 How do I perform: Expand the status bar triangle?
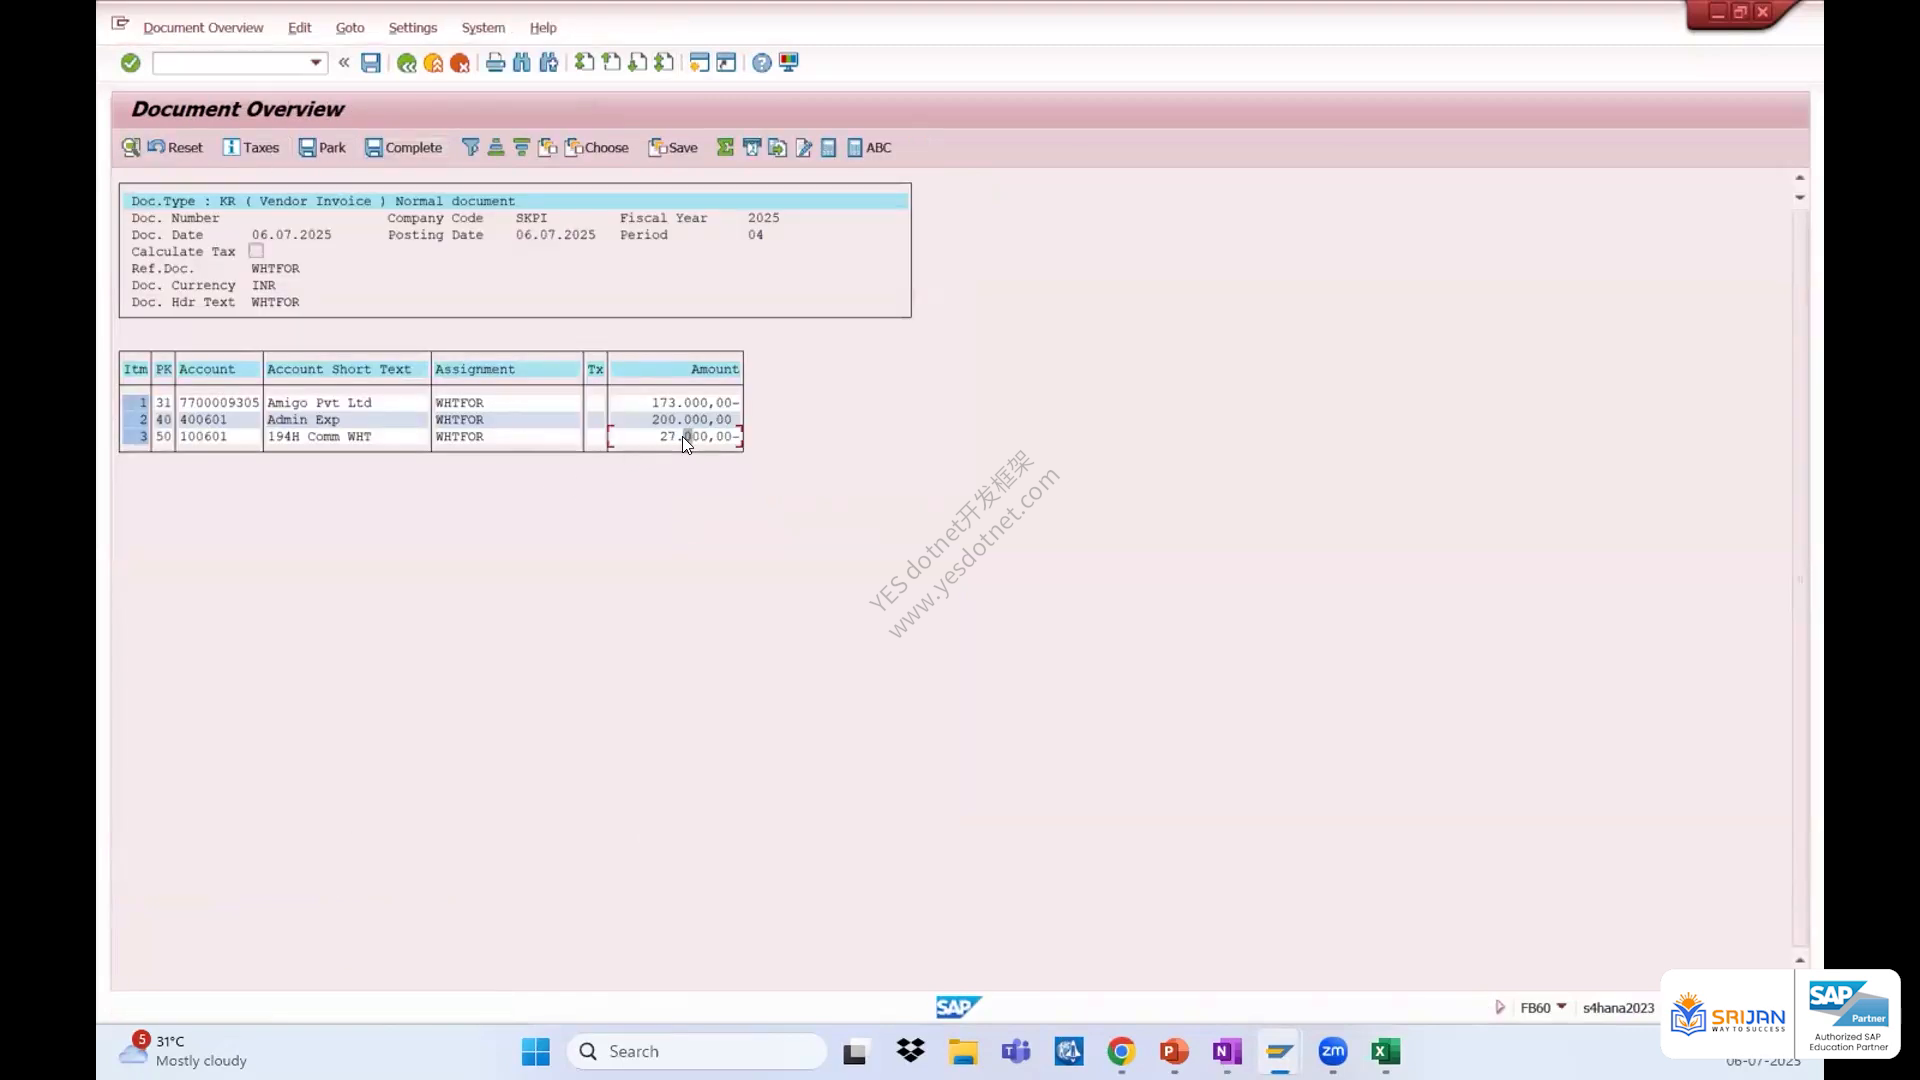tap(1500, 1007)
